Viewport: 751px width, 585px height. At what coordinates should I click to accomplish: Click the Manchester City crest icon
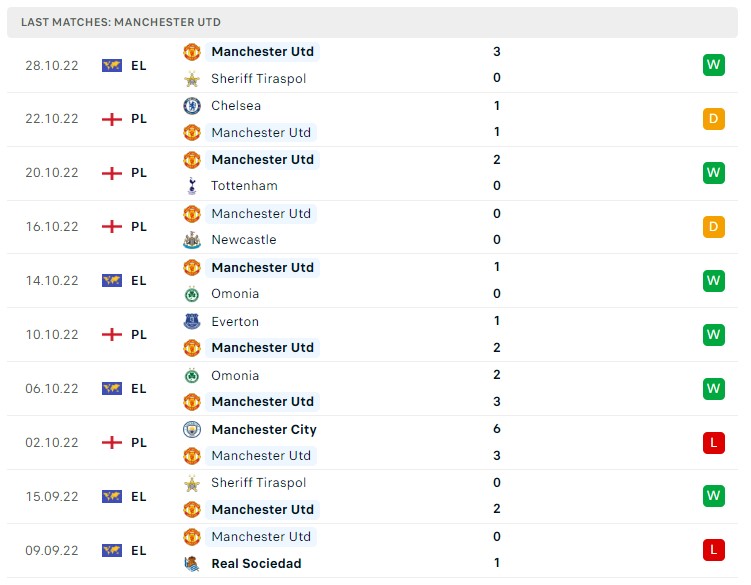tap(192, 430)
